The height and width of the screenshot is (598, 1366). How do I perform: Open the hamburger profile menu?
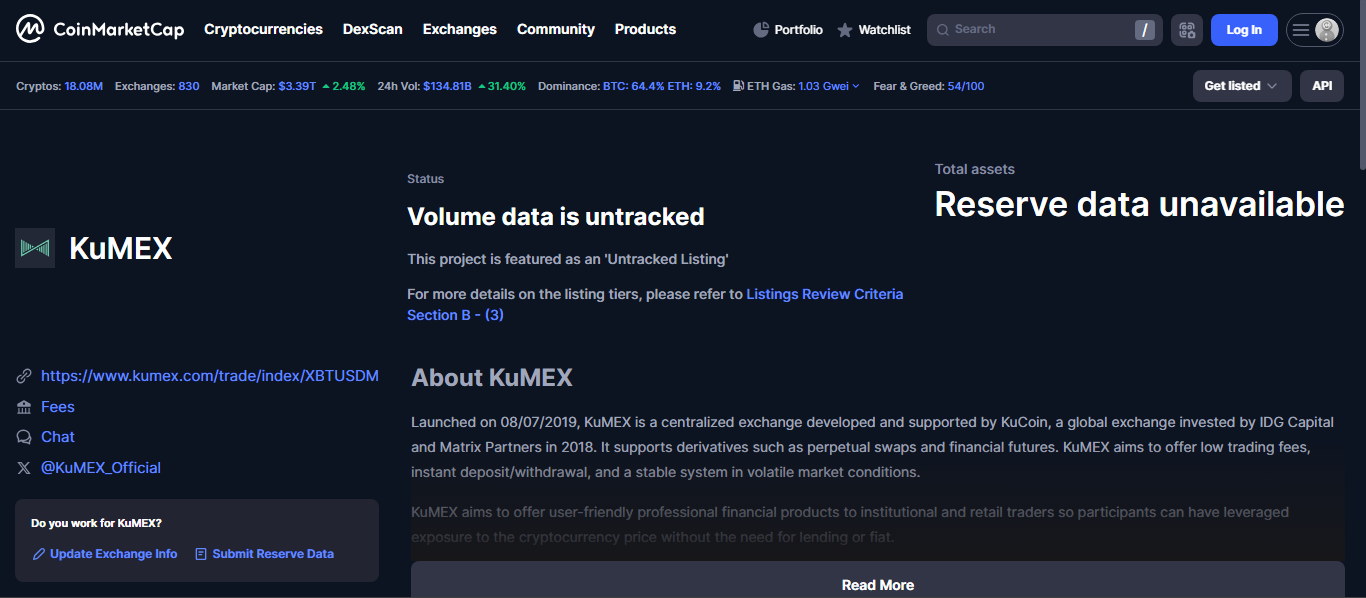(x=1314, y=30)
